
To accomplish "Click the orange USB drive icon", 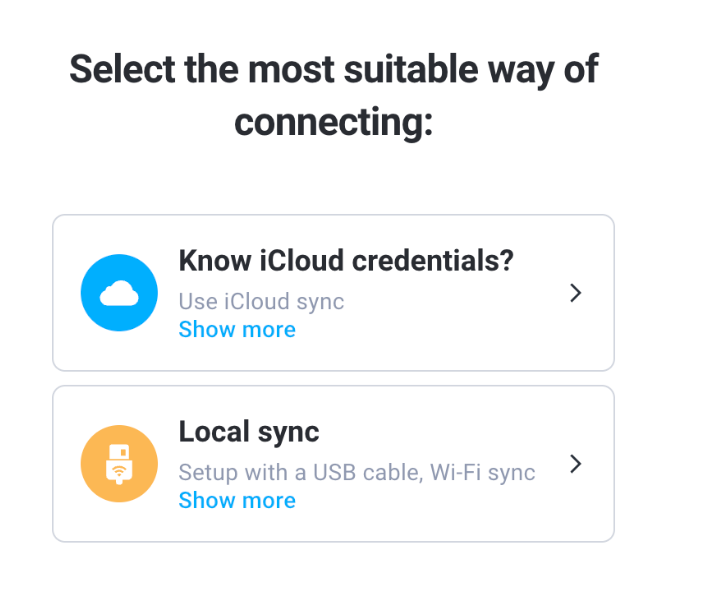I will click(x=119, y=464).
